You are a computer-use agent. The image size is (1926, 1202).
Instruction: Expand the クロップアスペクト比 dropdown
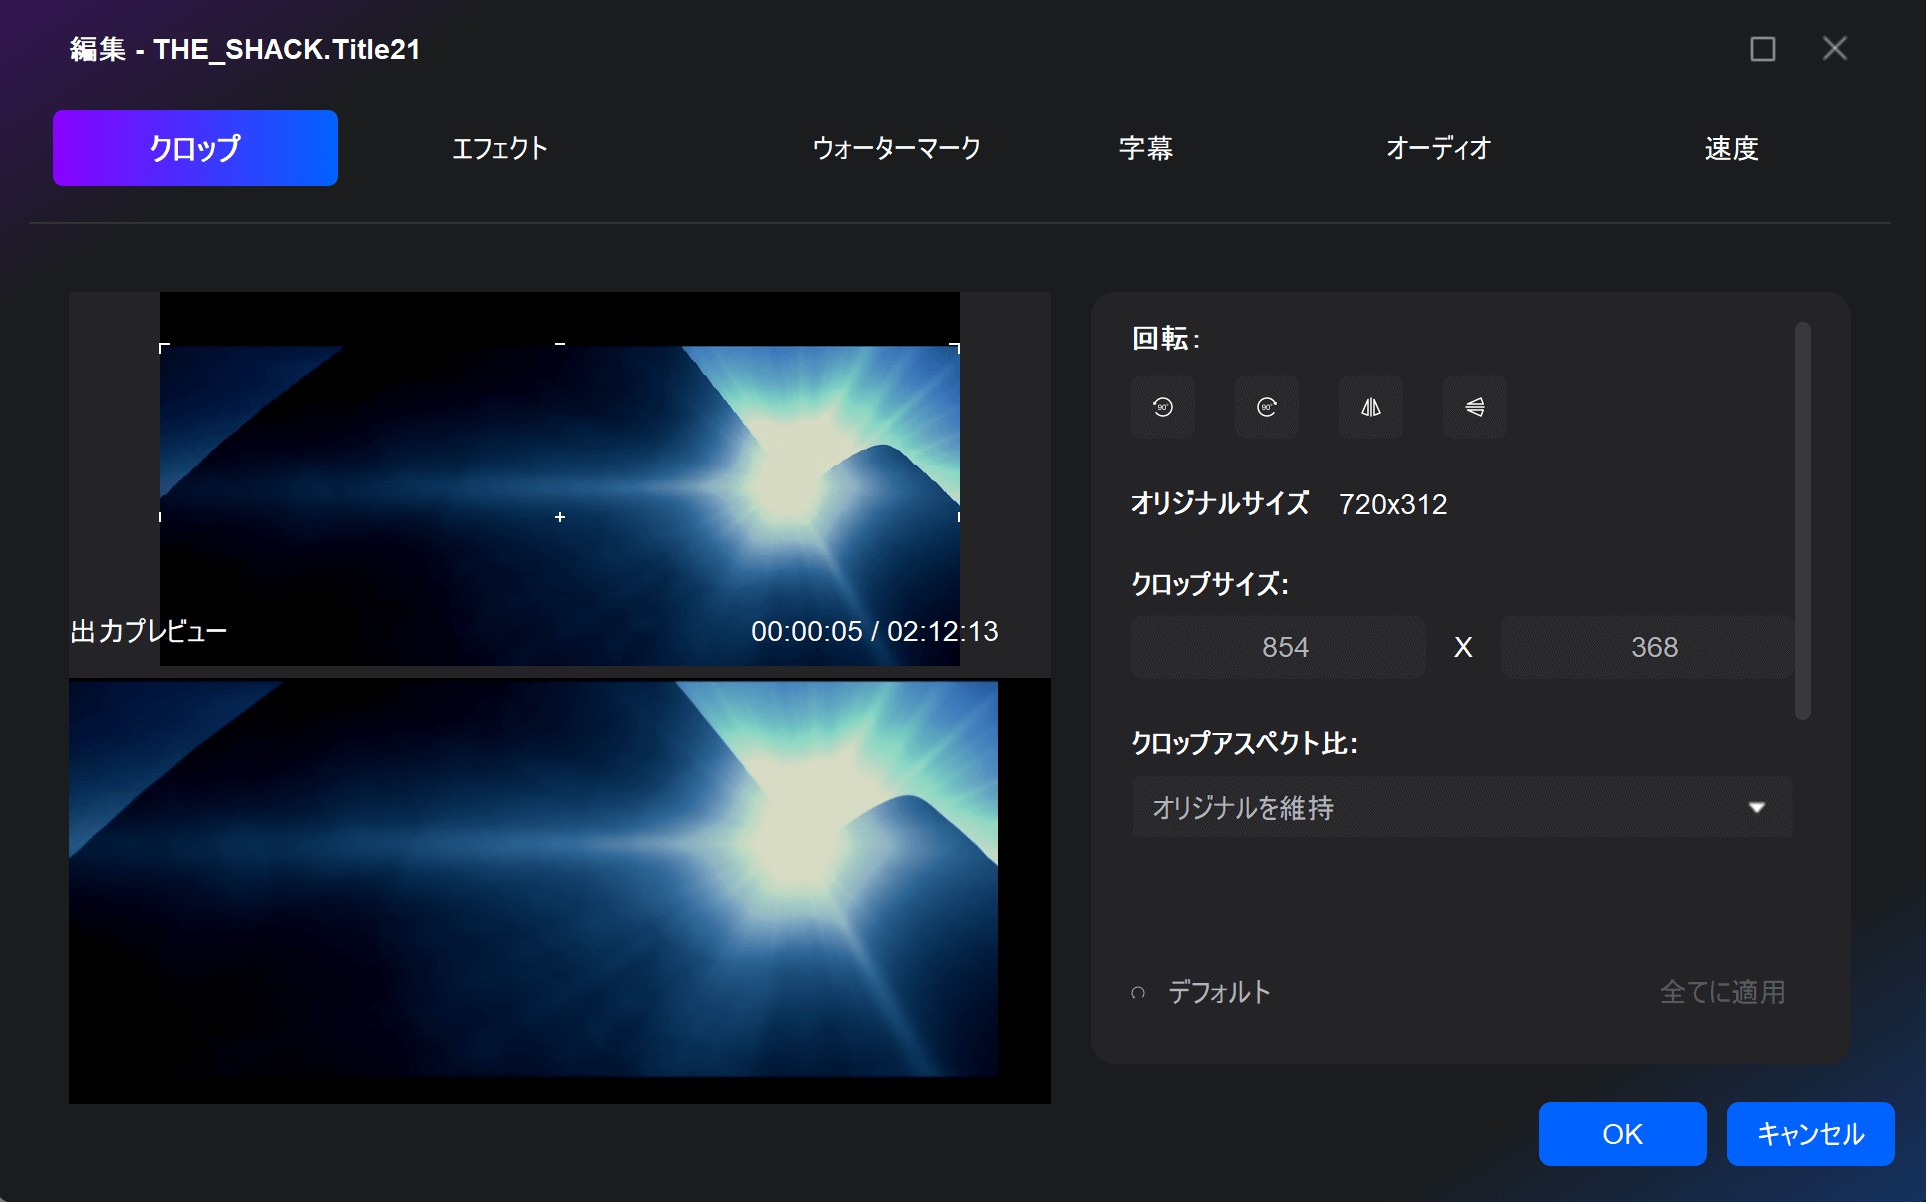pyautogui.click(x=1462, y=807)
